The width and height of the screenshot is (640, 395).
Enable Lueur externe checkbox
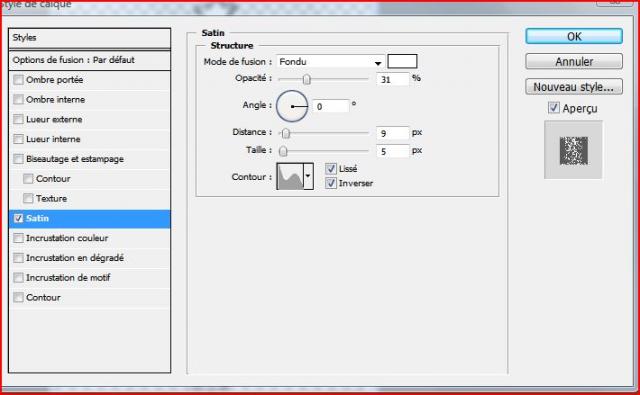[18, 119]
